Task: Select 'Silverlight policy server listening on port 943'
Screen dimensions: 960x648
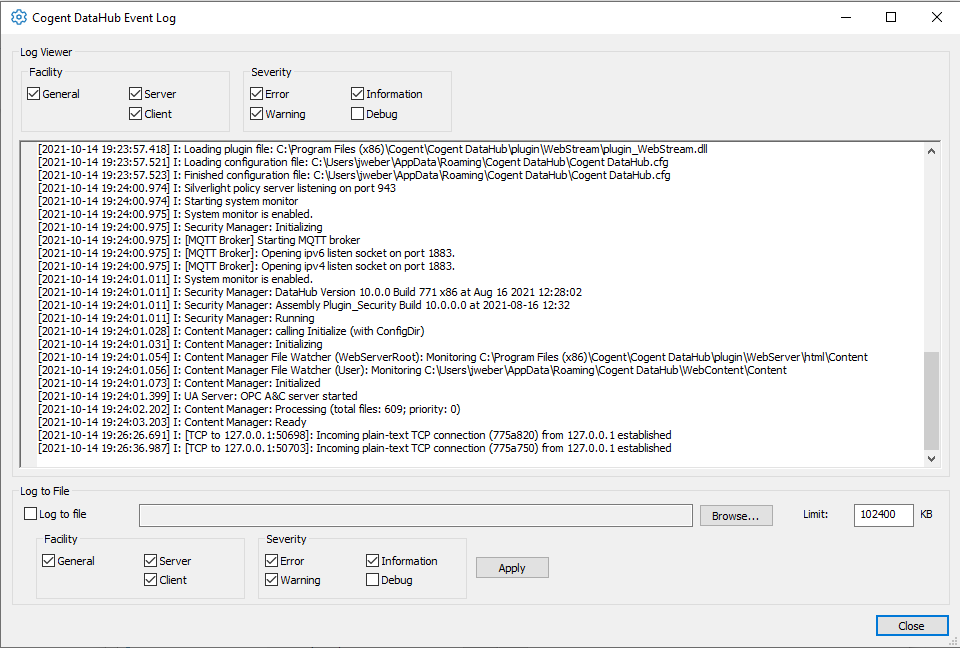Action: coord(217,188)
